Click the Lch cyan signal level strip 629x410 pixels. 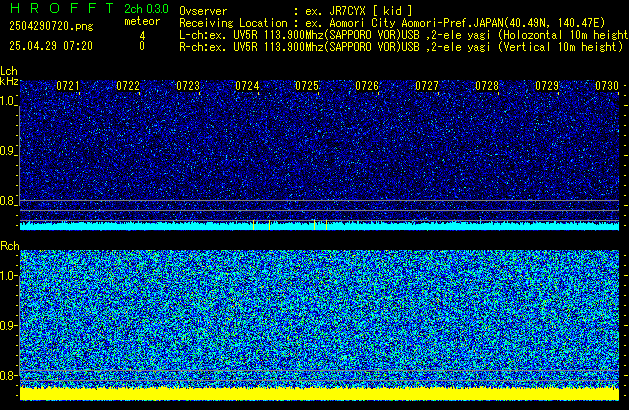coord(319,226)
